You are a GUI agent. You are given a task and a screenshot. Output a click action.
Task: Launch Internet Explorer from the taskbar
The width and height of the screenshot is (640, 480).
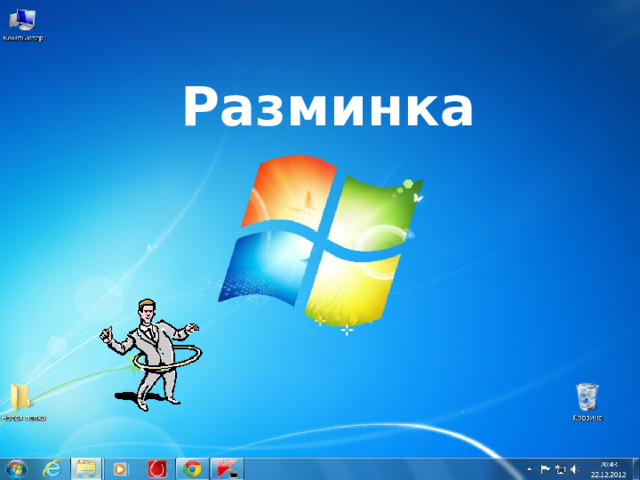[x=52, y=469]
